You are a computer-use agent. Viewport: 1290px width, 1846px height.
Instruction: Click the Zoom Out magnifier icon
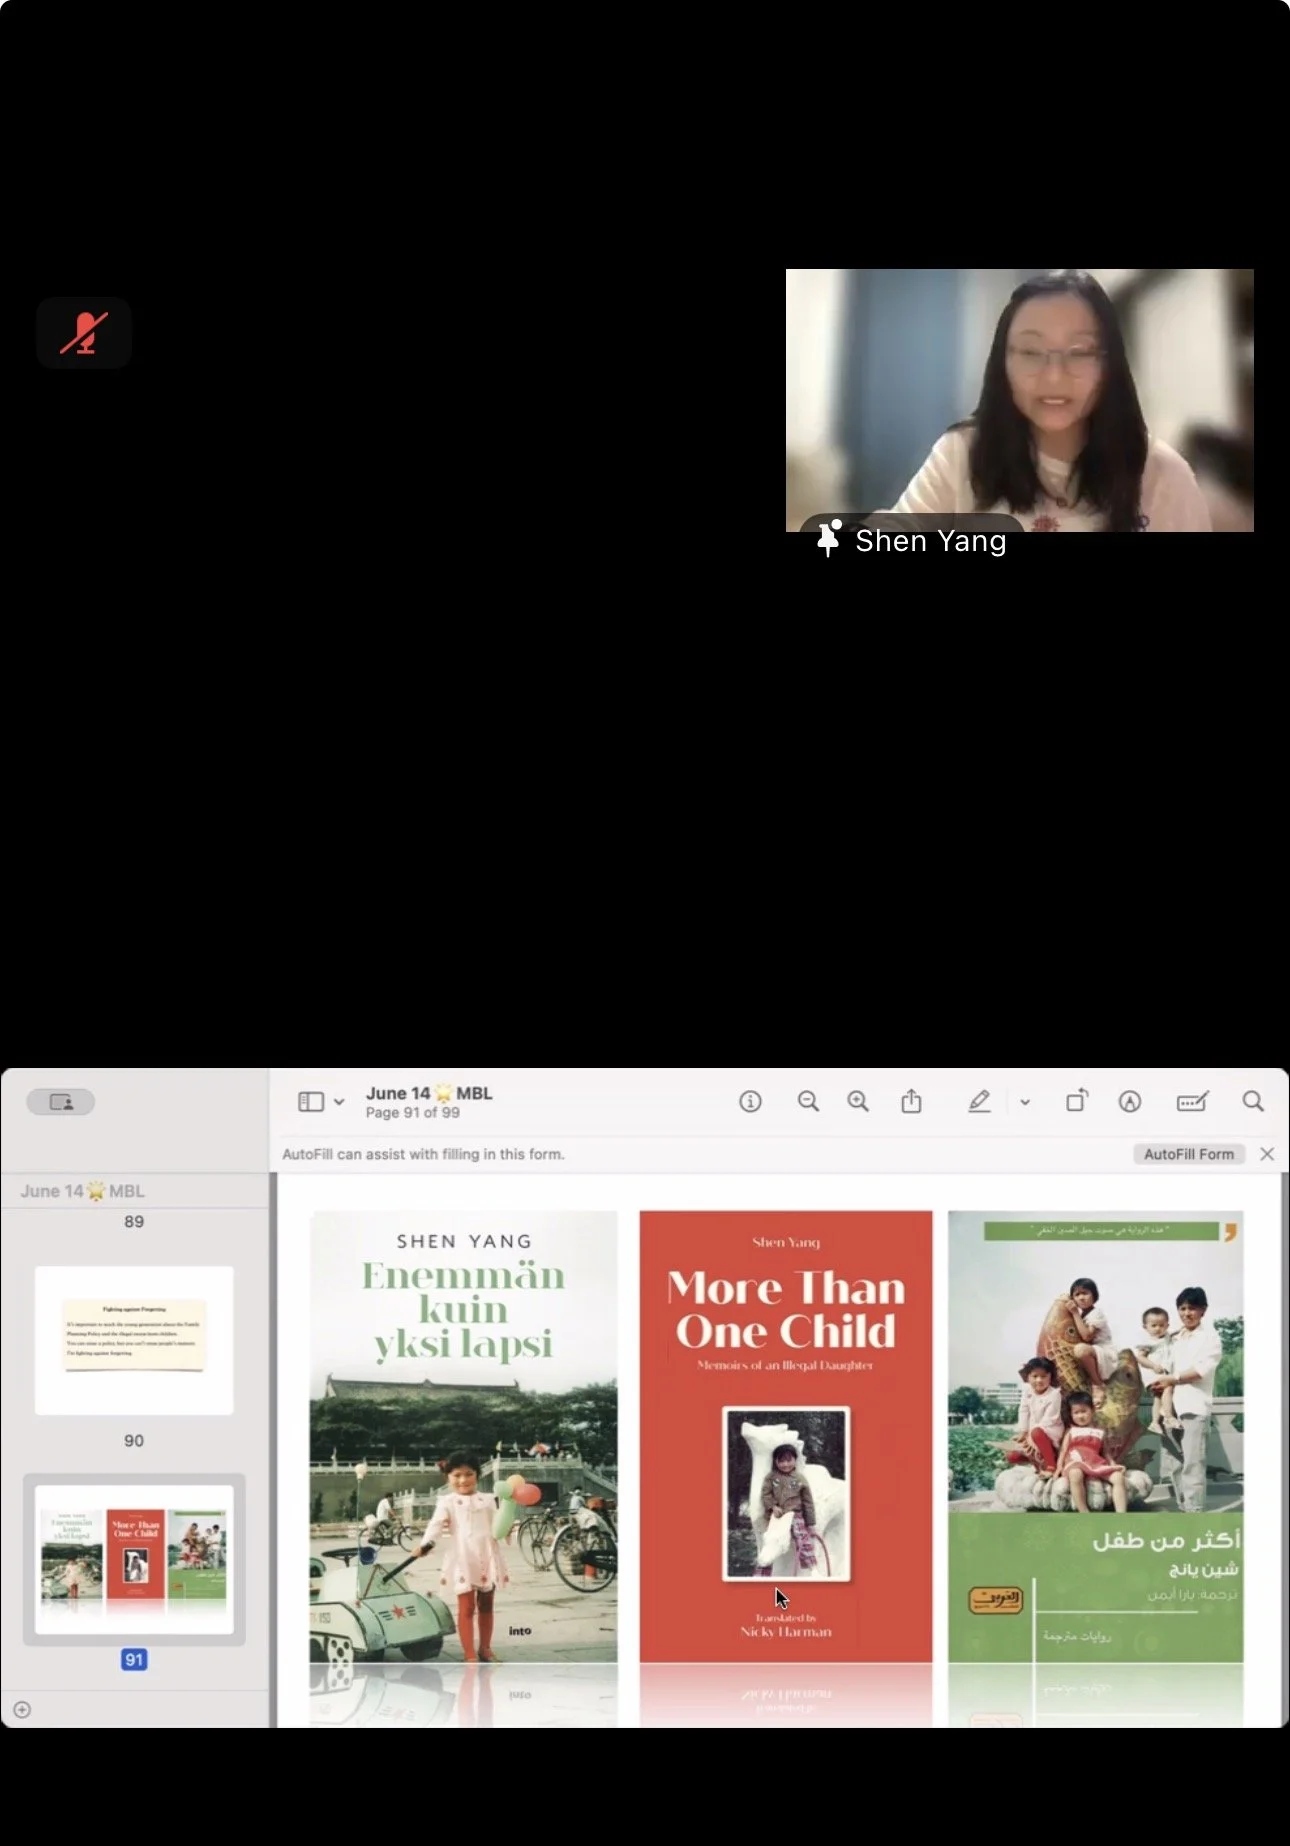[x=808, y=1101]
